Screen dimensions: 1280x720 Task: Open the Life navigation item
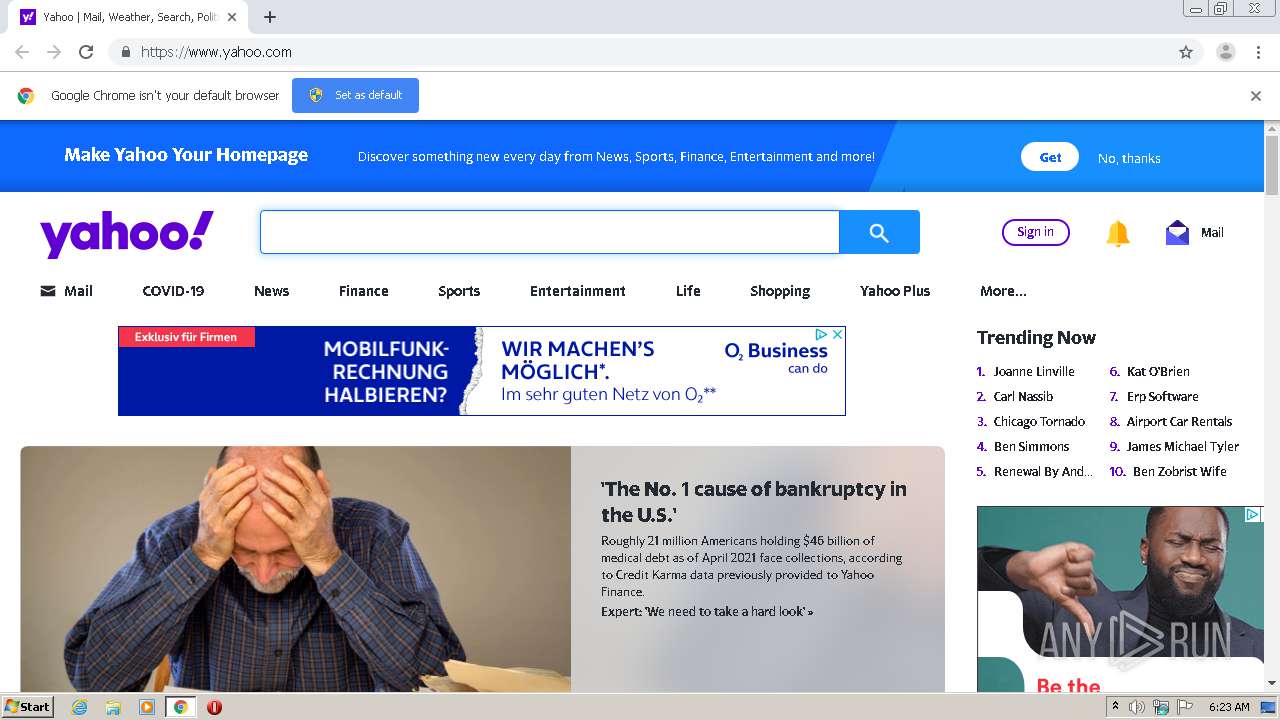[x=688, y=291]
